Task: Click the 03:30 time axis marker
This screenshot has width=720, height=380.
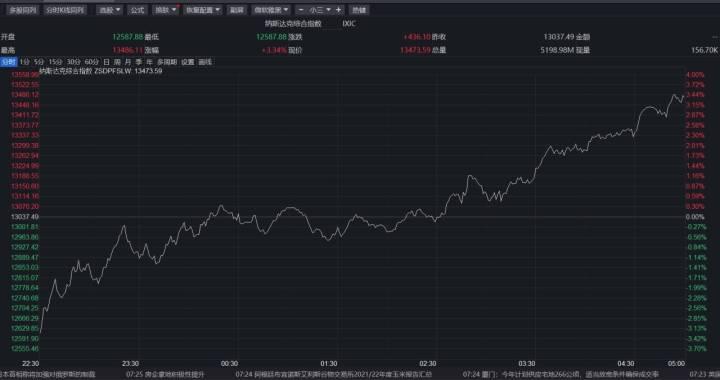Action: pyautogui.click(x=527, y=363)
